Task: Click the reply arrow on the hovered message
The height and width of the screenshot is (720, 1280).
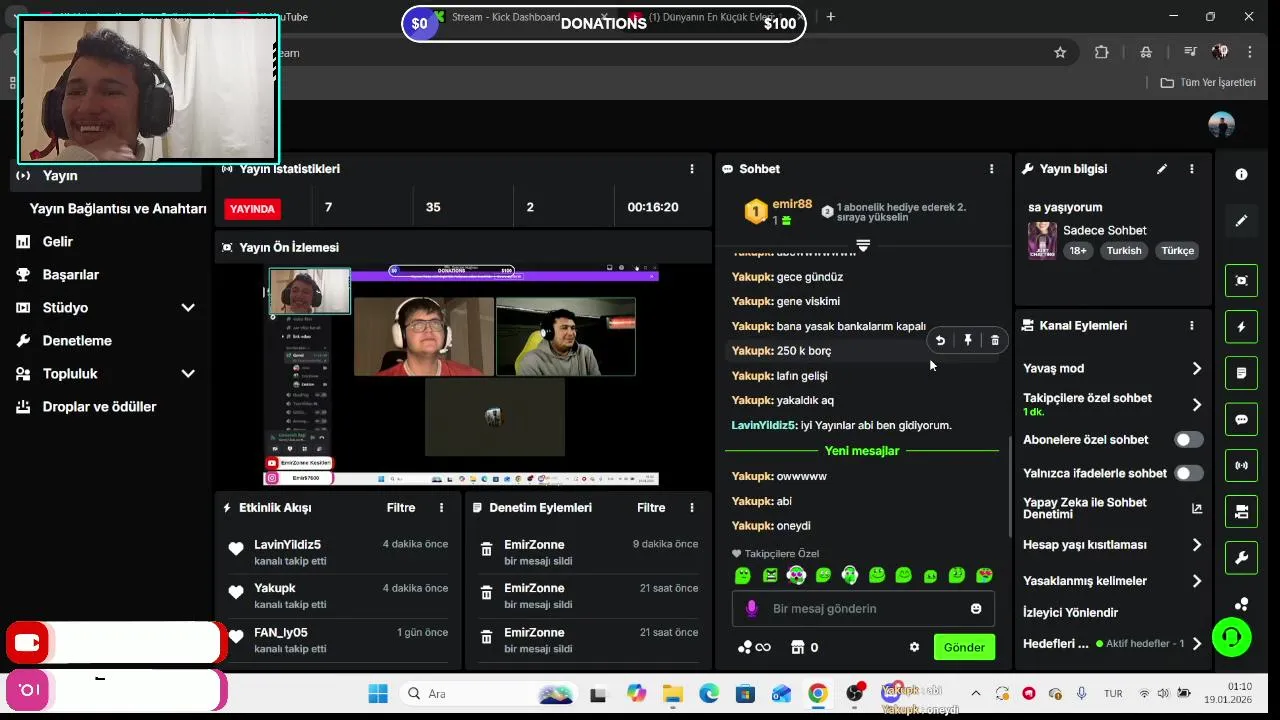Action: tap(940, 341)
